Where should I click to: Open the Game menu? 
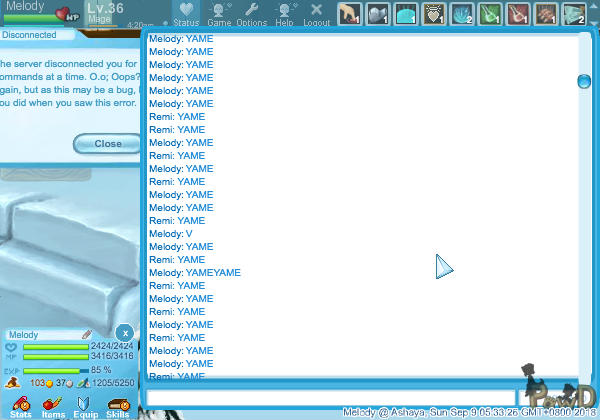[219, 12]
